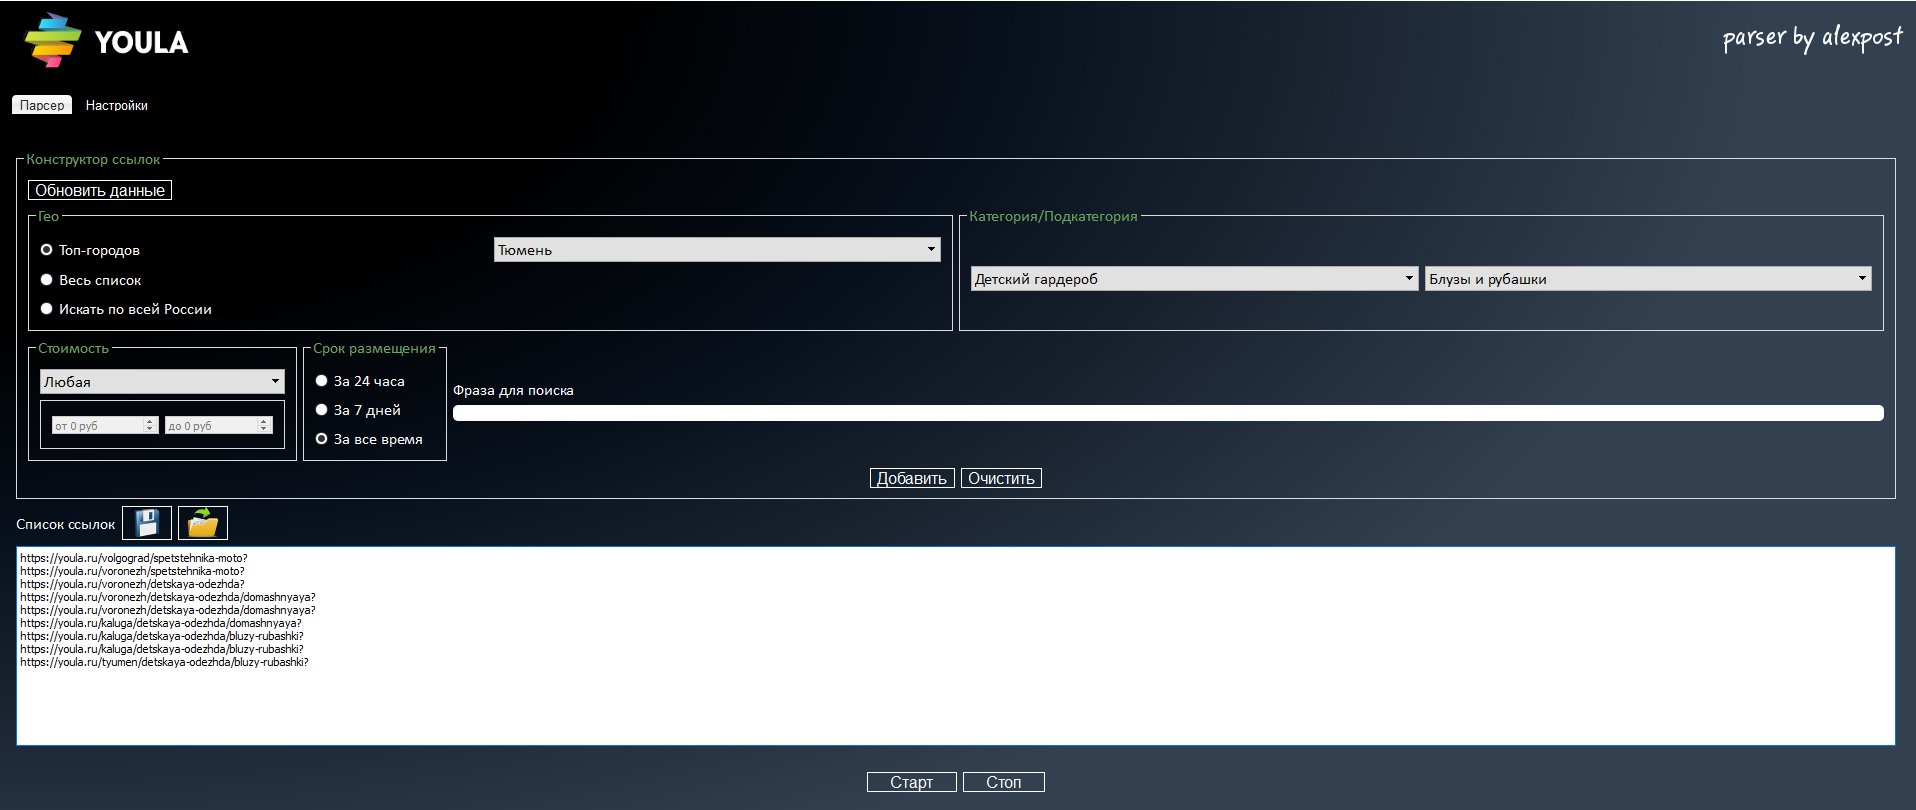
Task: Open the city dropdown showing Тюмень
Action: [716, 250]
